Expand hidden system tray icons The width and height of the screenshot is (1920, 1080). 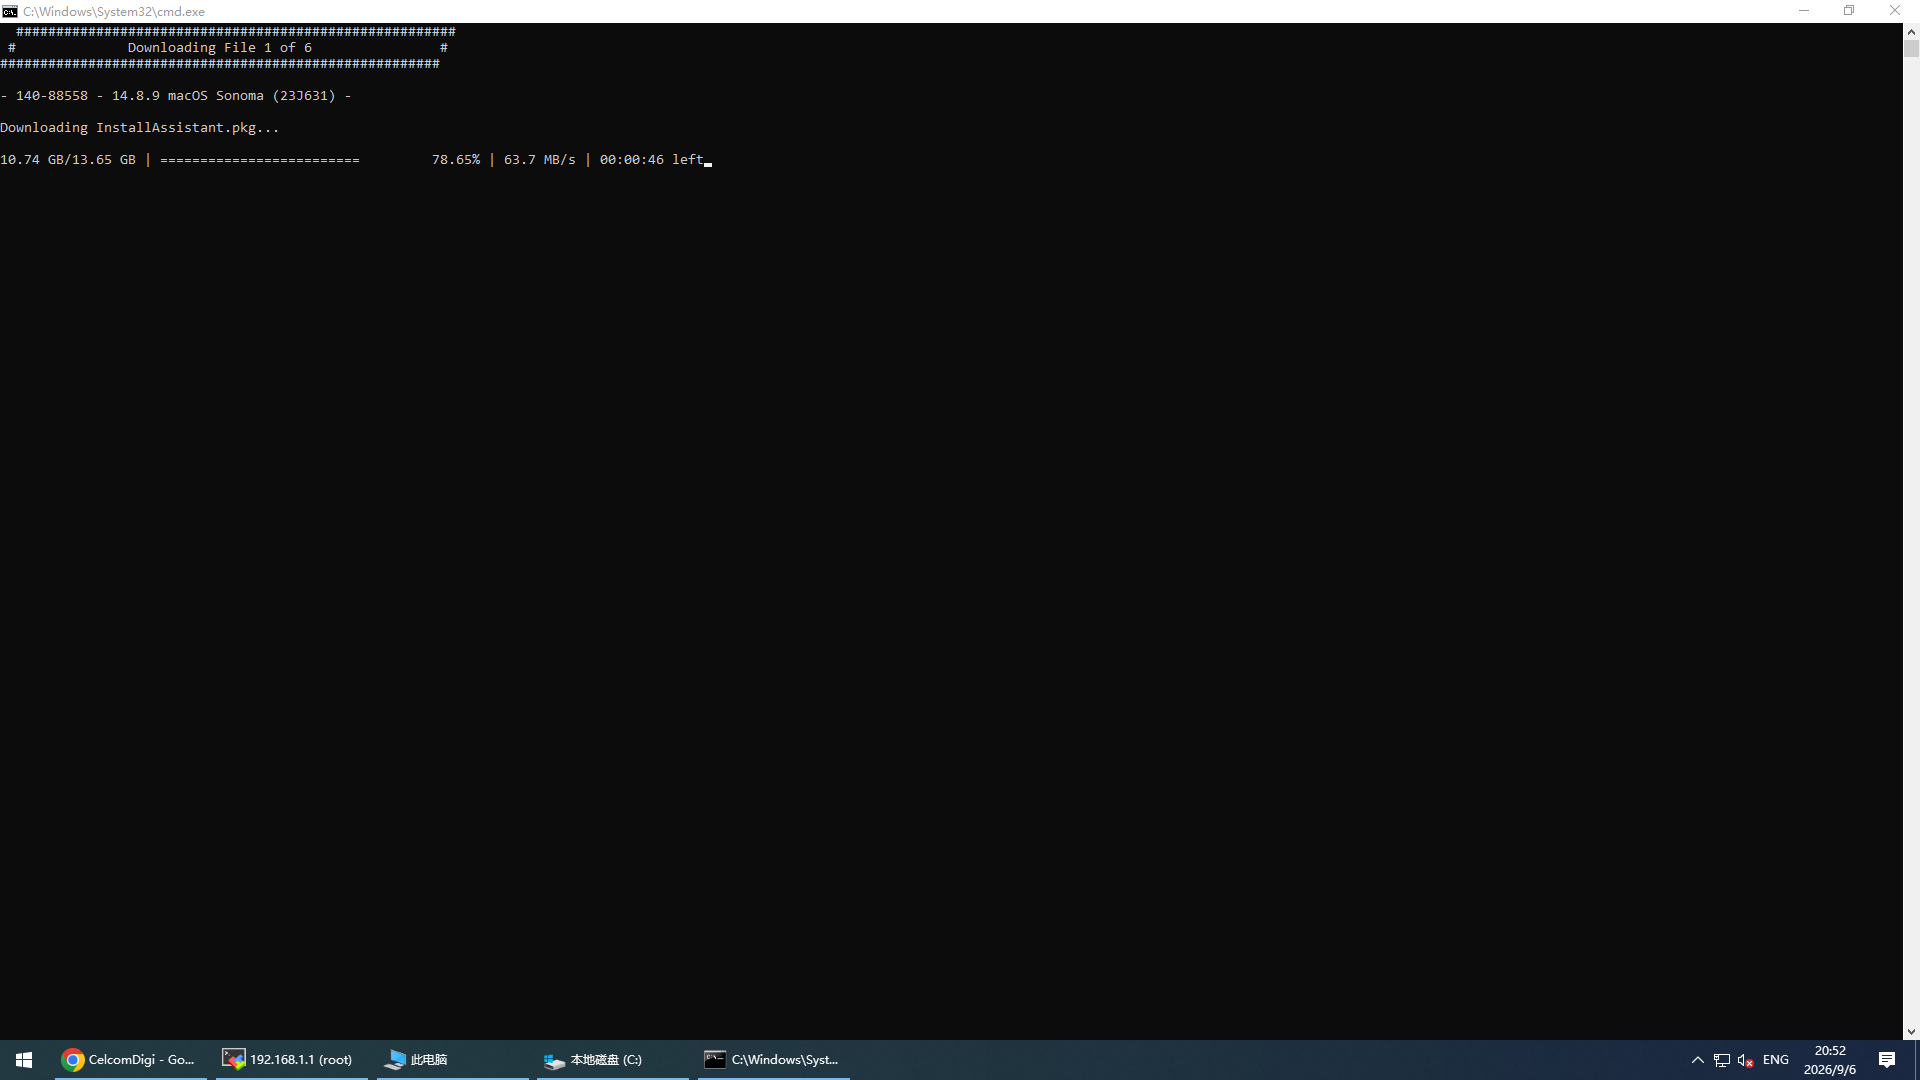tap(1697, 1060)
